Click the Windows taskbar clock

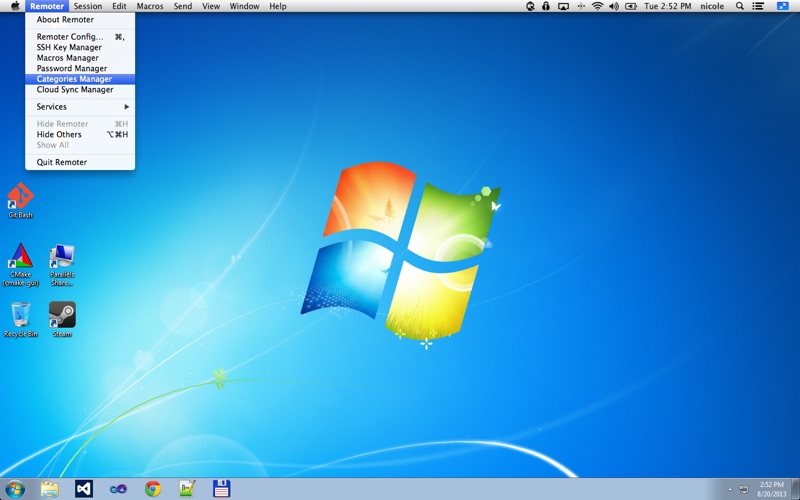click(x=771, y=489)
